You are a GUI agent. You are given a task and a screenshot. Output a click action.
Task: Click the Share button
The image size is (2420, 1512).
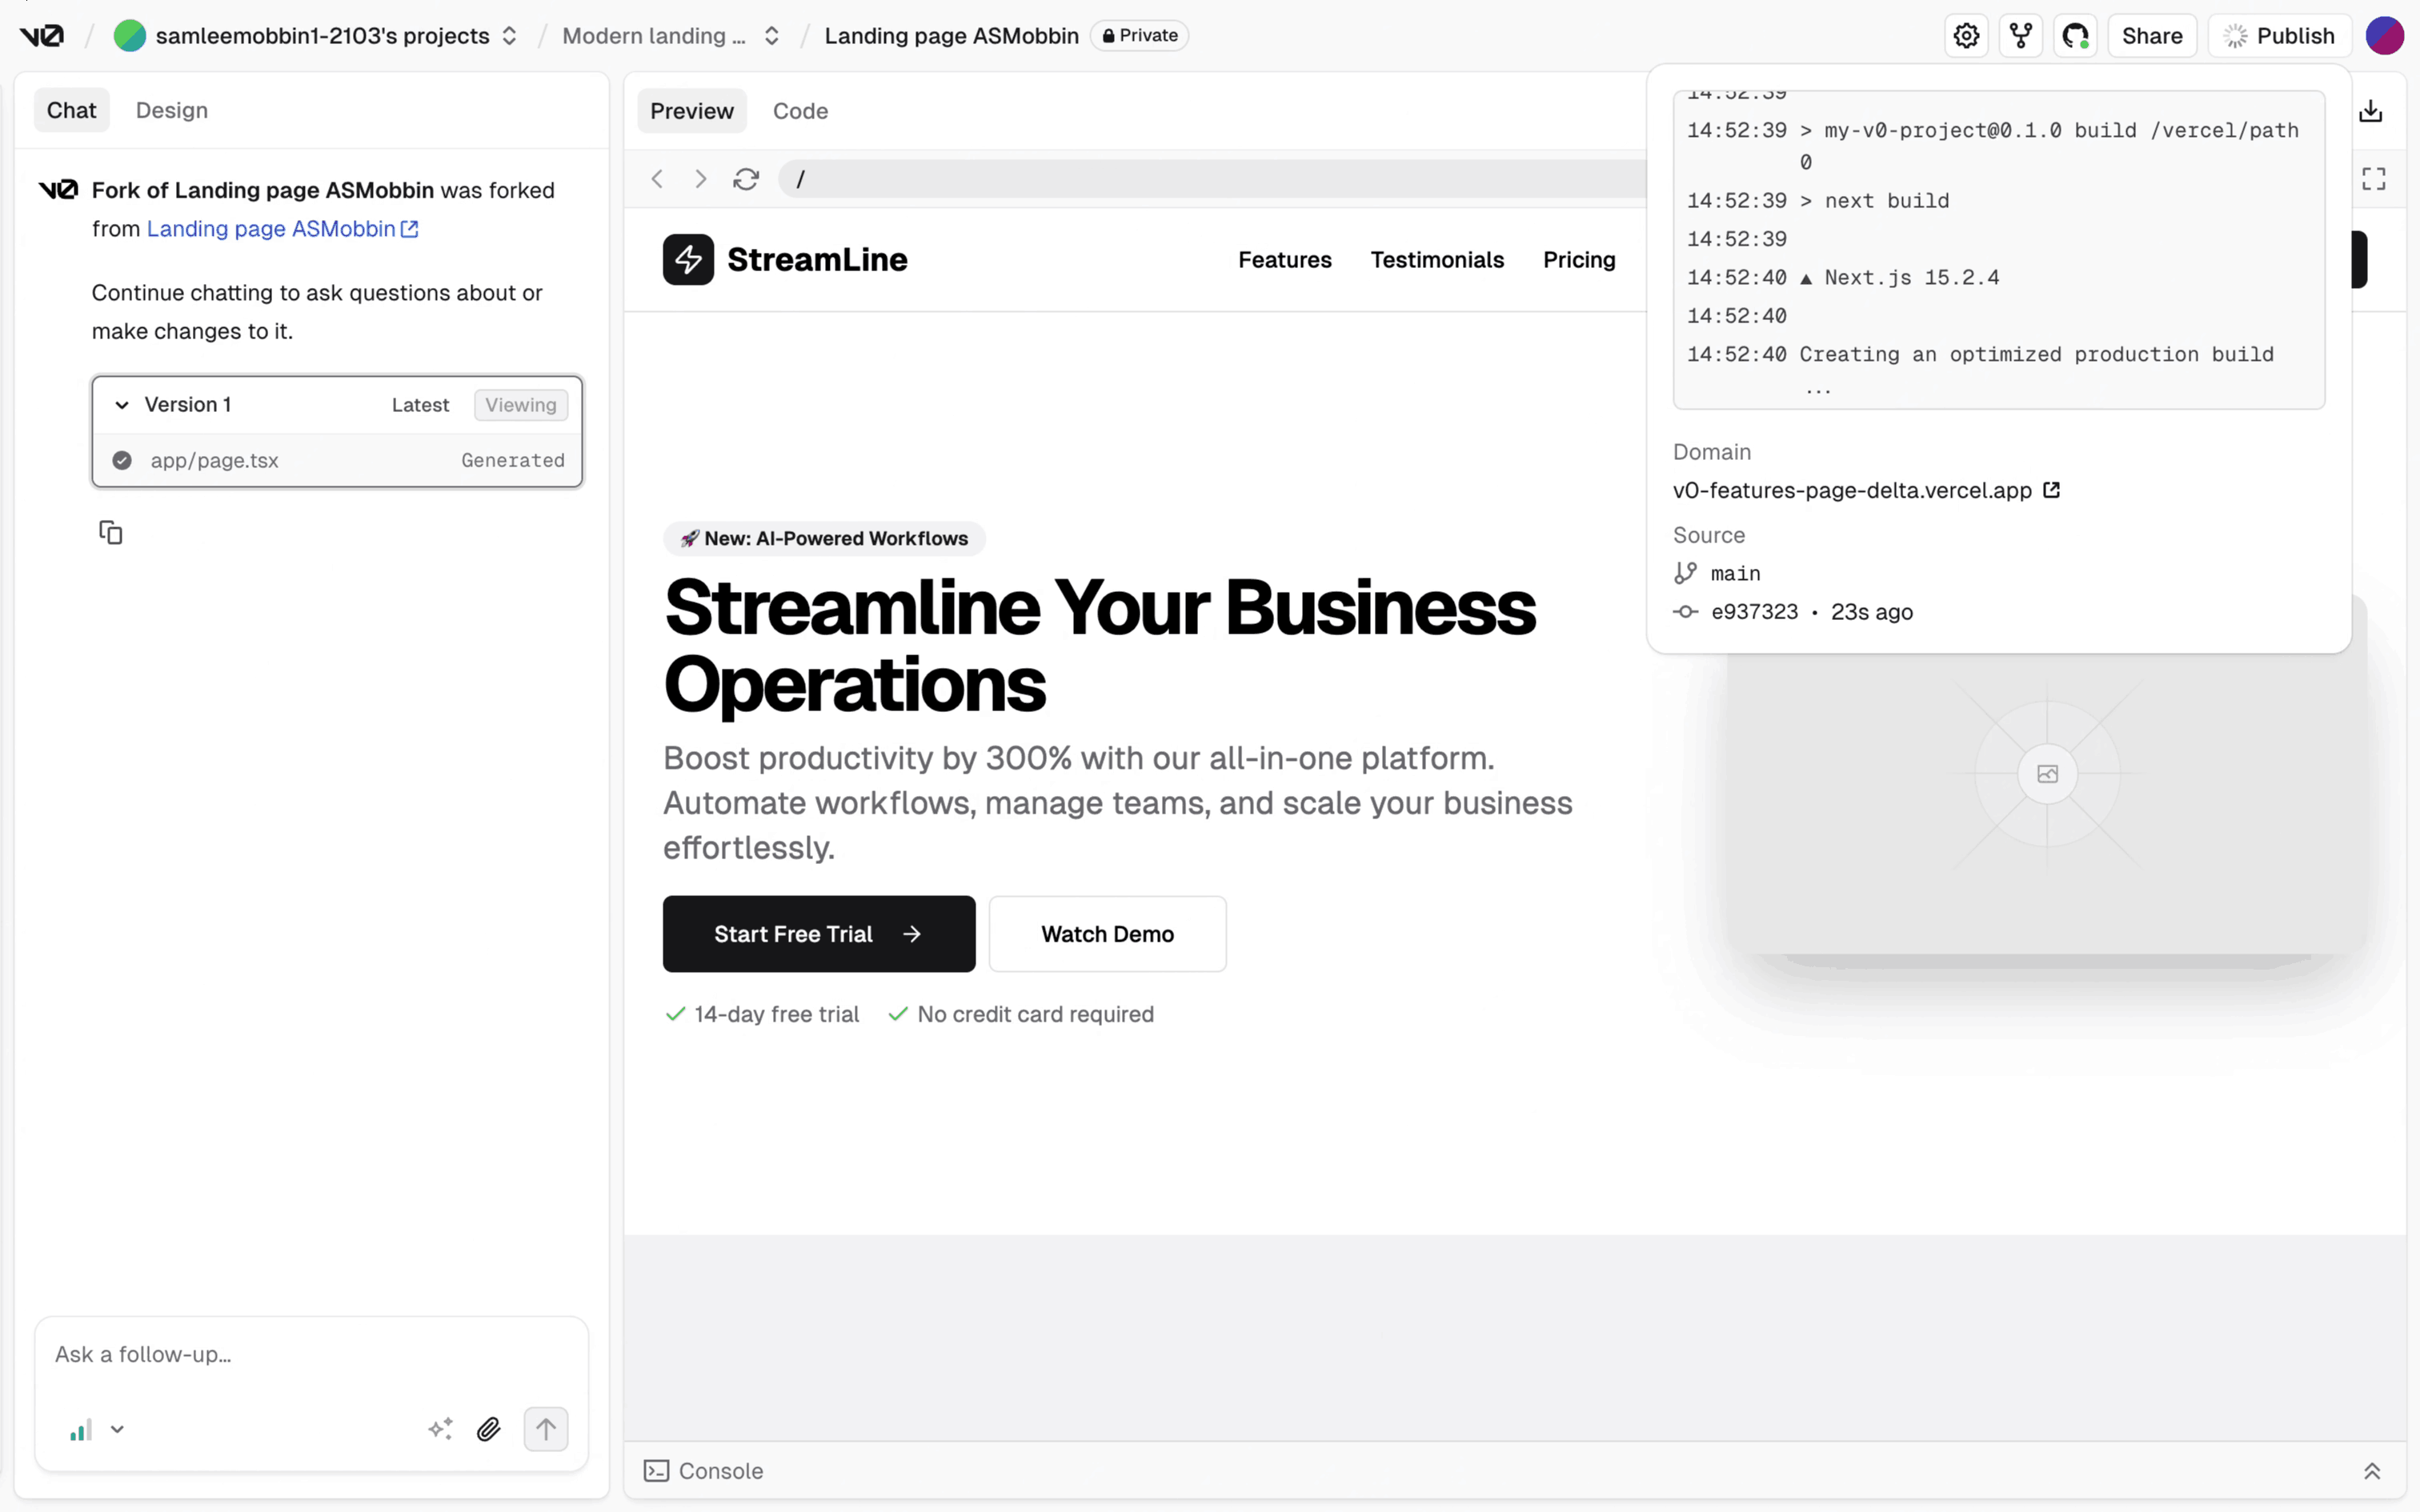tap(2152, 36)
